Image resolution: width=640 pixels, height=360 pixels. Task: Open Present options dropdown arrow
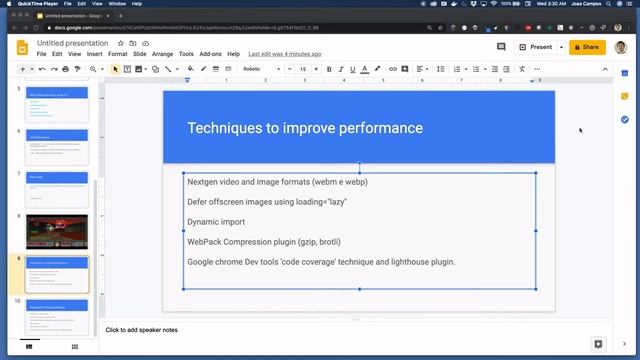tap(561, 47)
